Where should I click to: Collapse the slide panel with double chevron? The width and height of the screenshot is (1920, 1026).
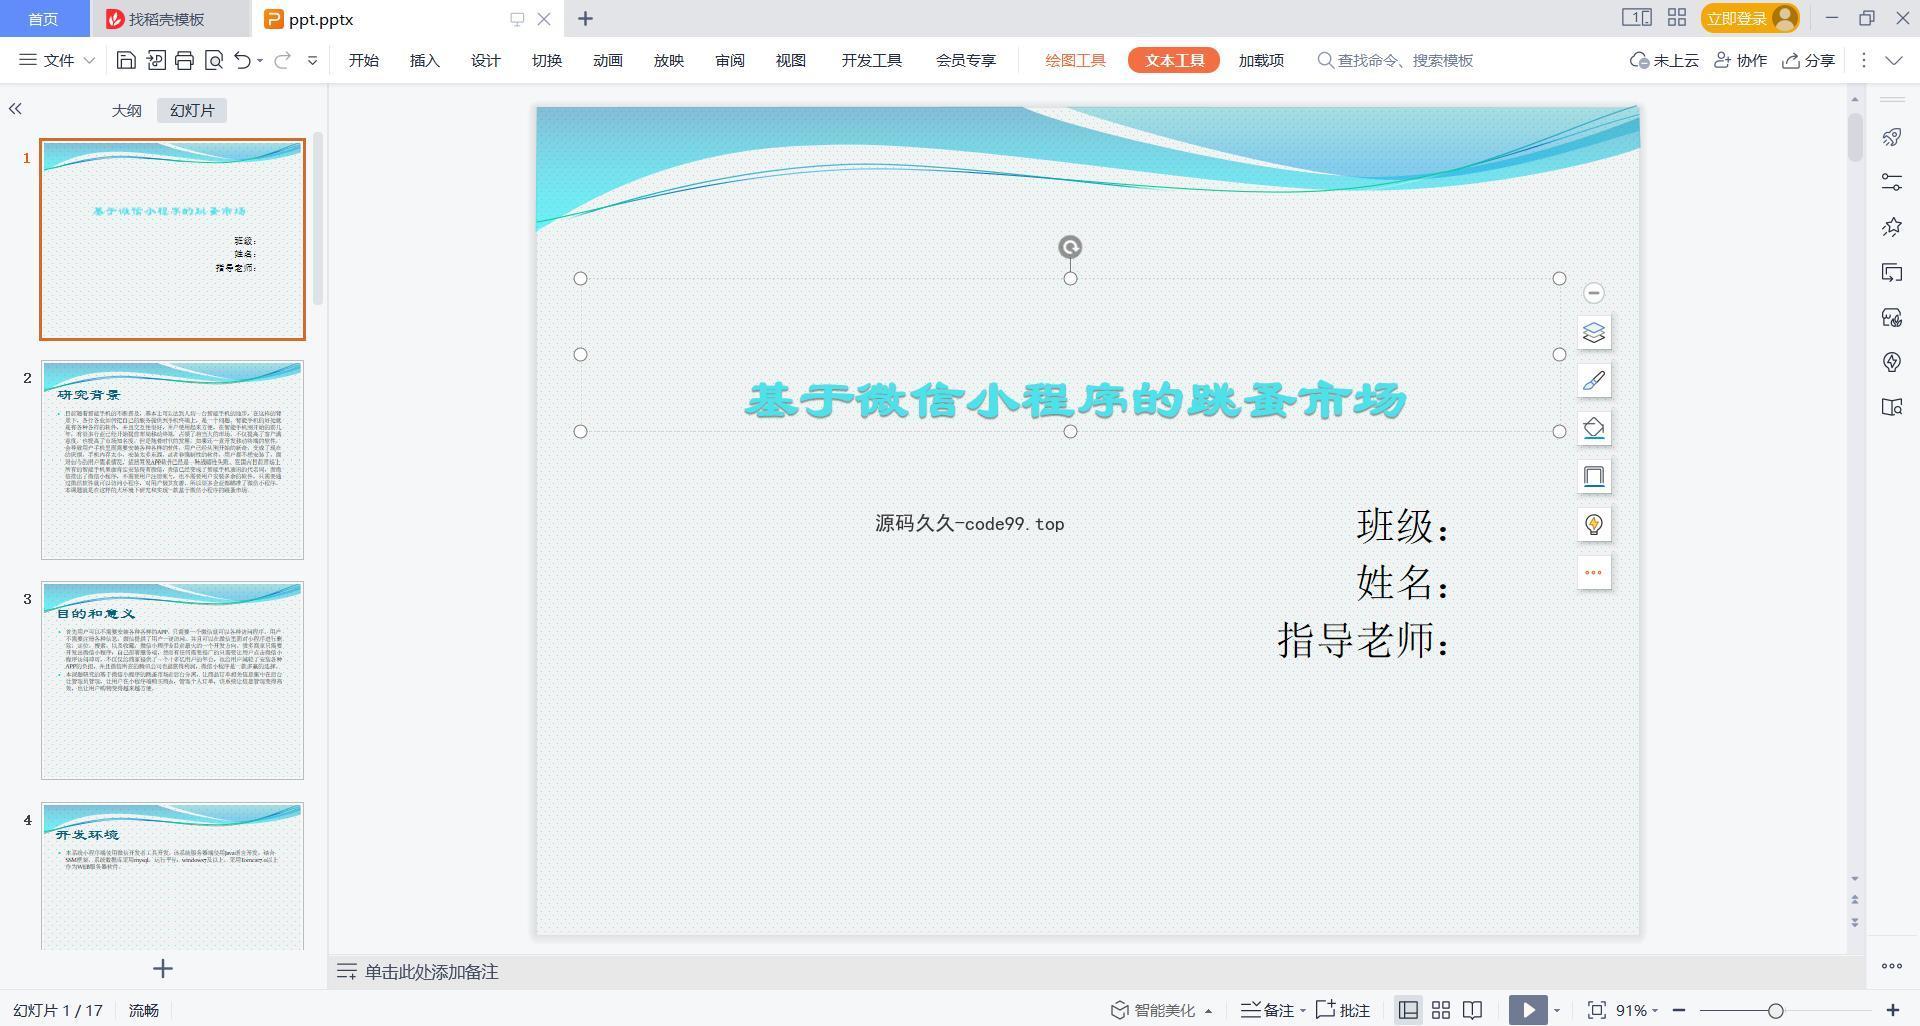coord(15,109)
